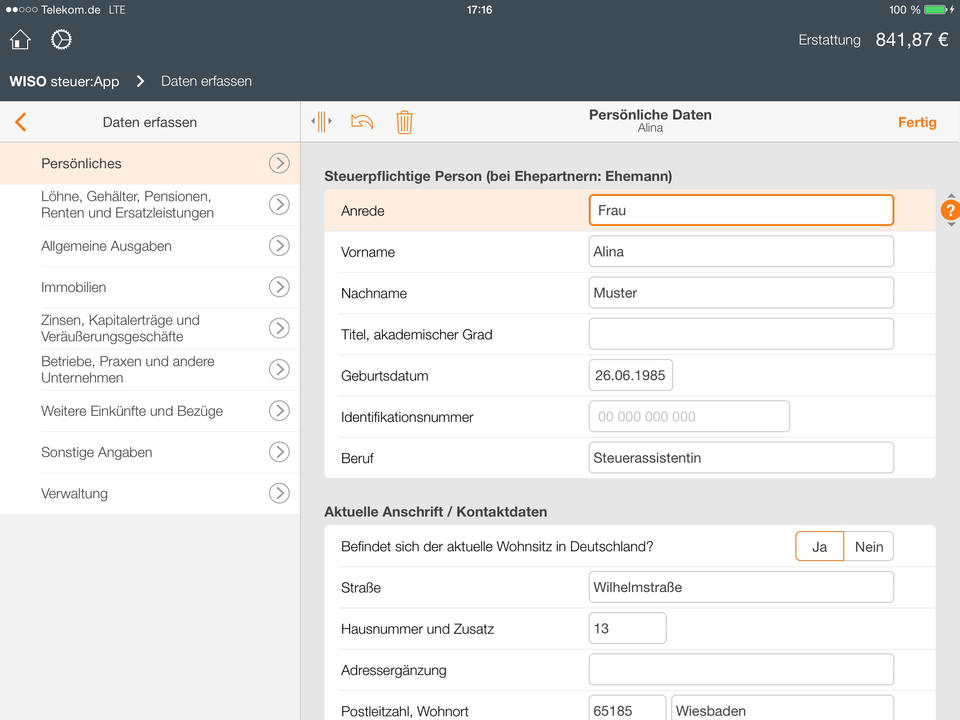Select Ja for Wohnsitz in Deutschland

tap(819, 547)
